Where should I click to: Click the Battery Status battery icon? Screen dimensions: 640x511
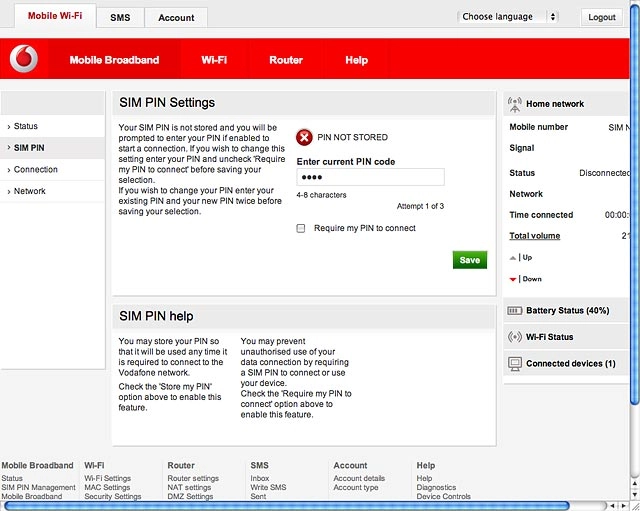coord(514,311)
